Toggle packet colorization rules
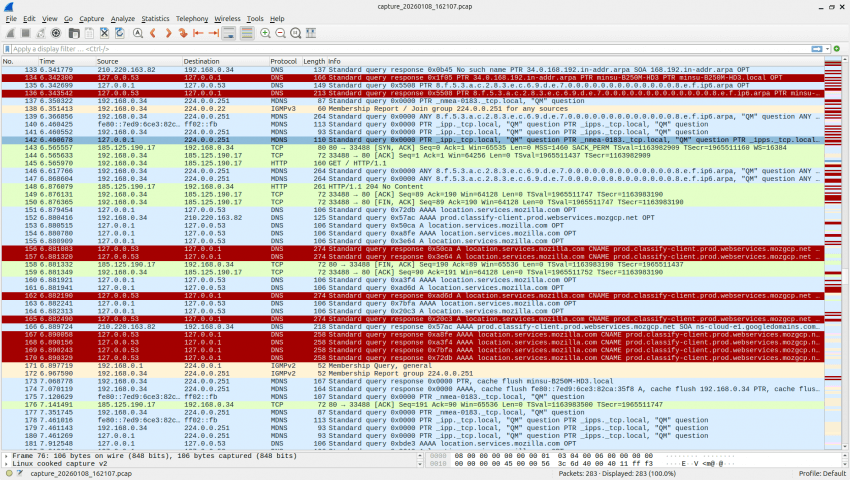The image size is (850, 480). tap(248, 33)
